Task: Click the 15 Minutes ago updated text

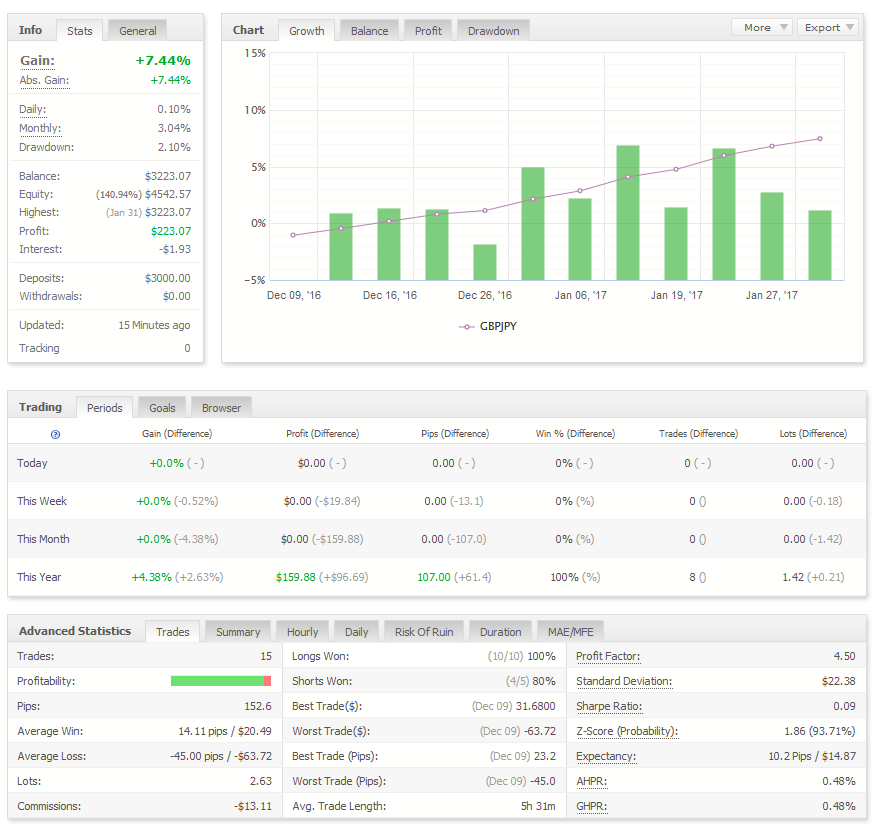Action: 154,325
